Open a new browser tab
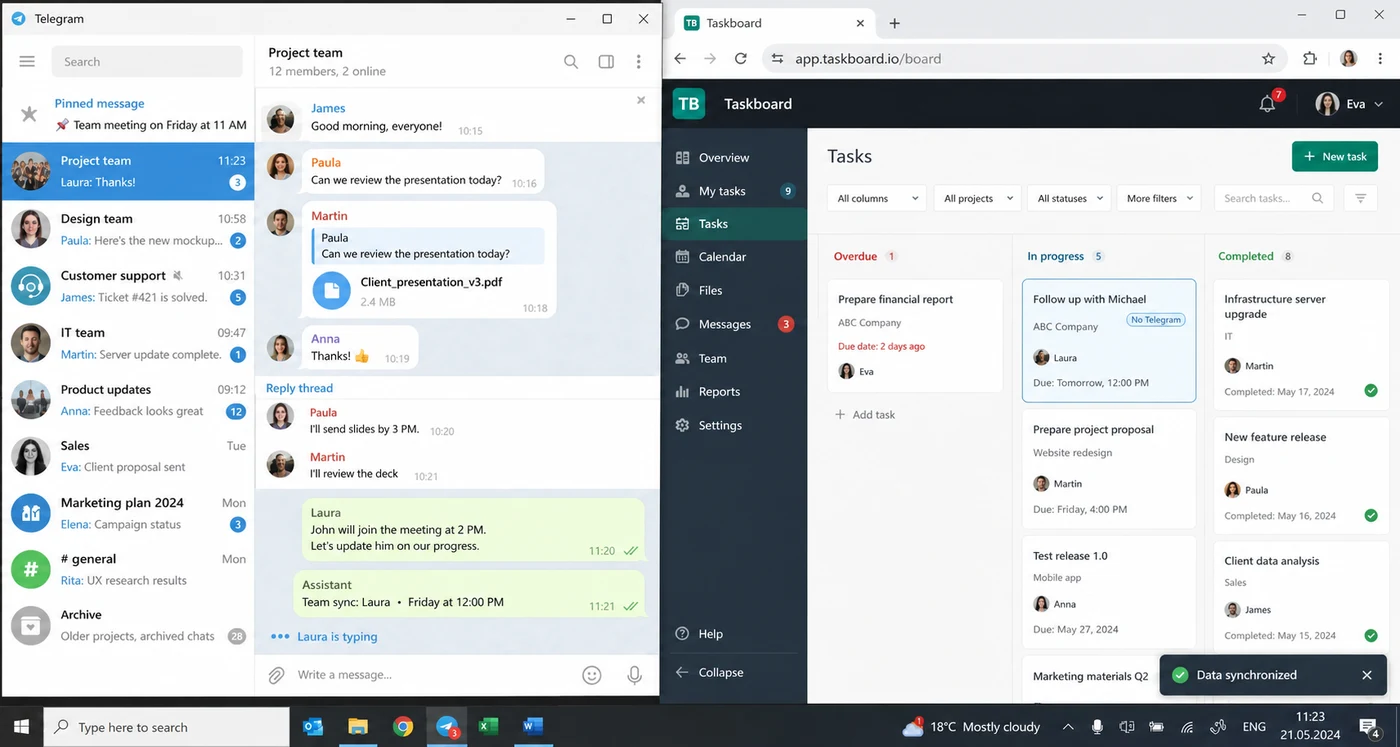Screen dimensions: 1400x747 [x=895, y=23]
